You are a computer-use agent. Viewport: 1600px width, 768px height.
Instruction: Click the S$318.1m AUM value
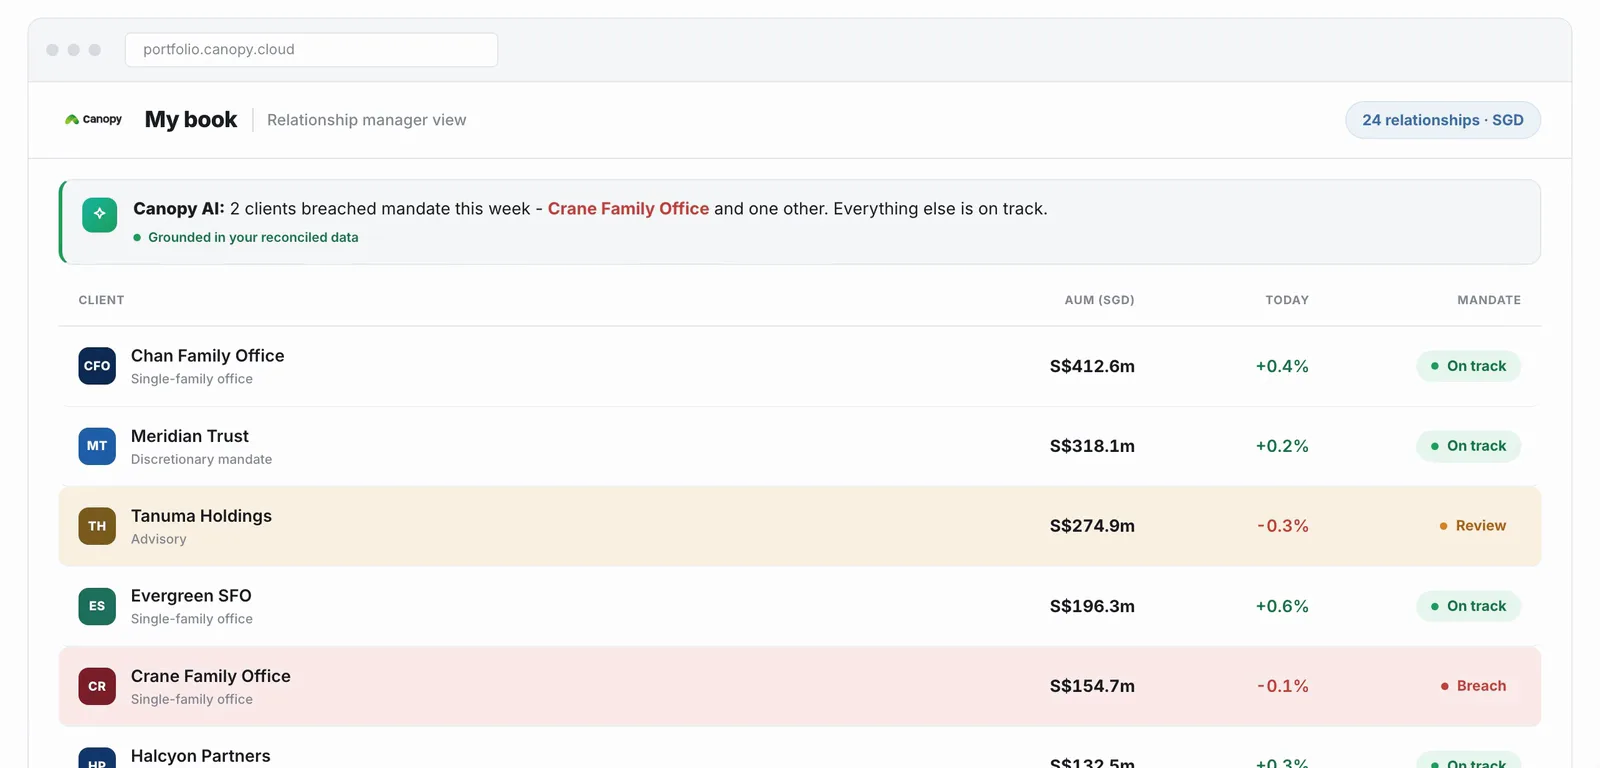click(1092, 446)
